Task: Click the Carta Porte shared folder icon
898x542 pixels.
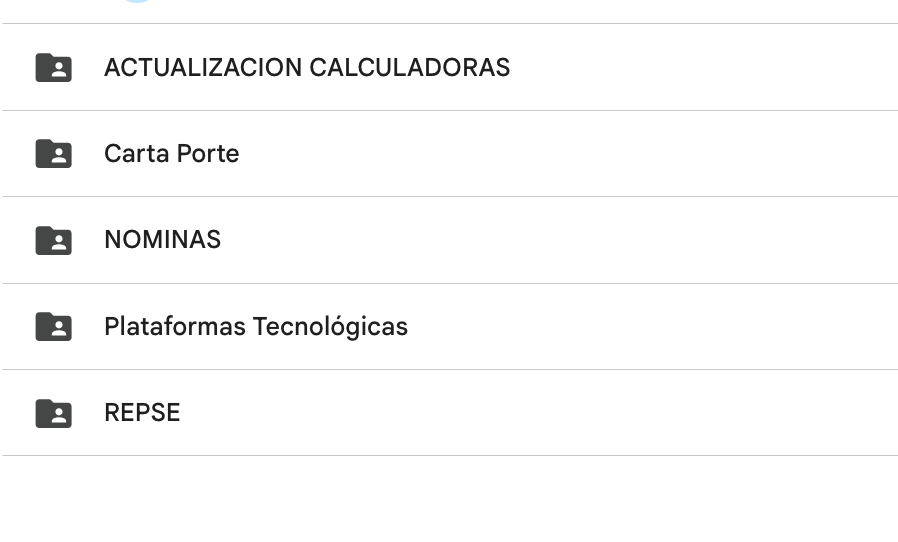Action: pos(53,154)
